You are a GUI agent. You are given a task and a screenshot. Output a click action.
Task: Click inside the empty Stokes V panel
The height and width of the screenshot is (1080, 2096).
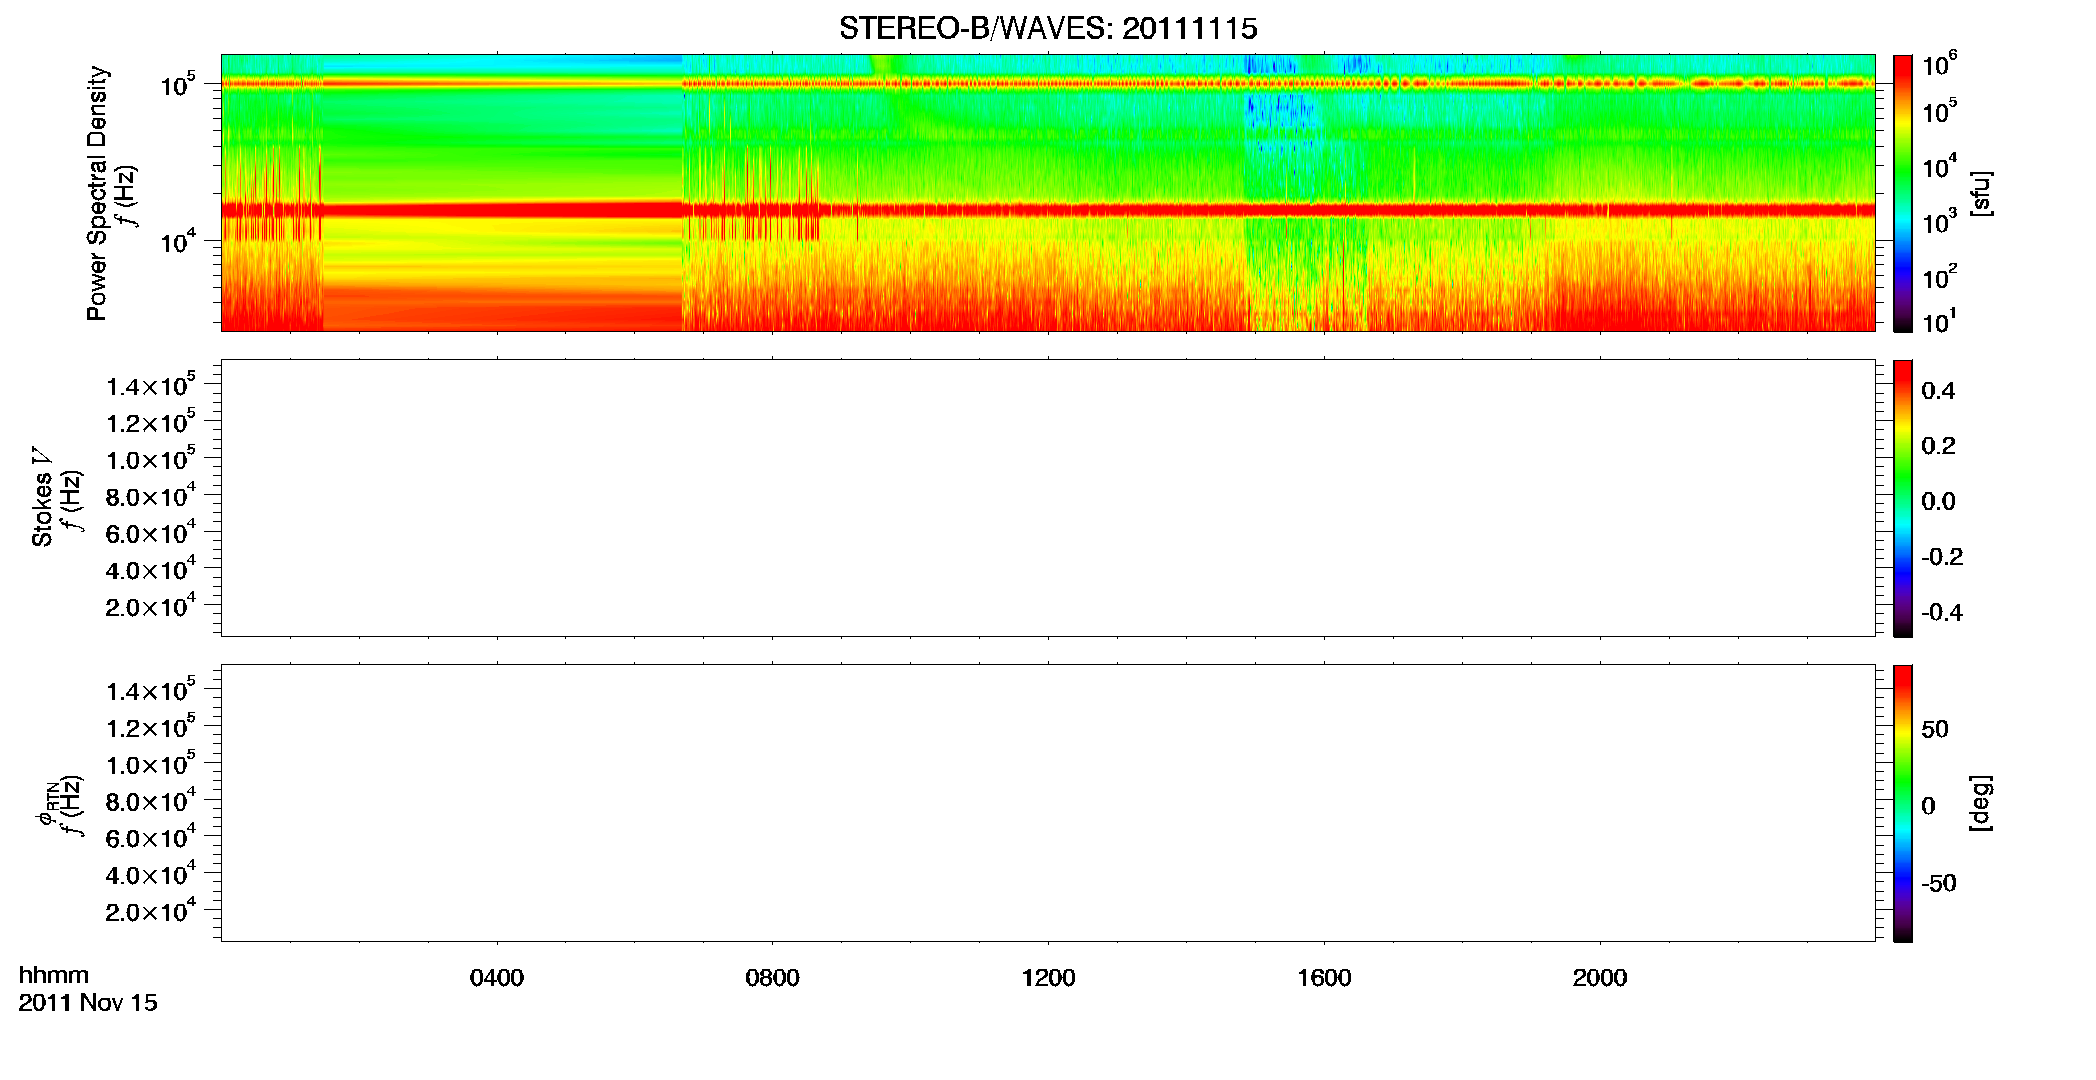coord(1048,498)
